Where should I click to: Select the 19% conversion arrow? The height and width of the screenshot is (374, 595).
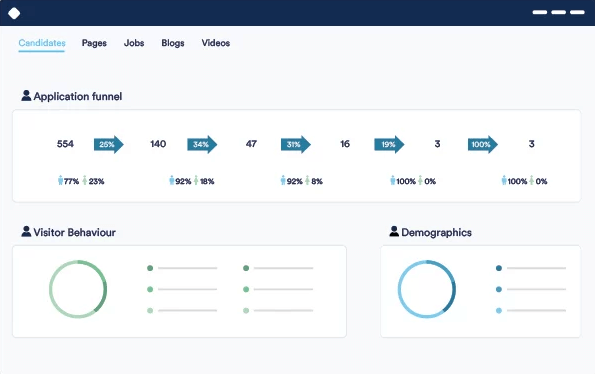[389, 144]
